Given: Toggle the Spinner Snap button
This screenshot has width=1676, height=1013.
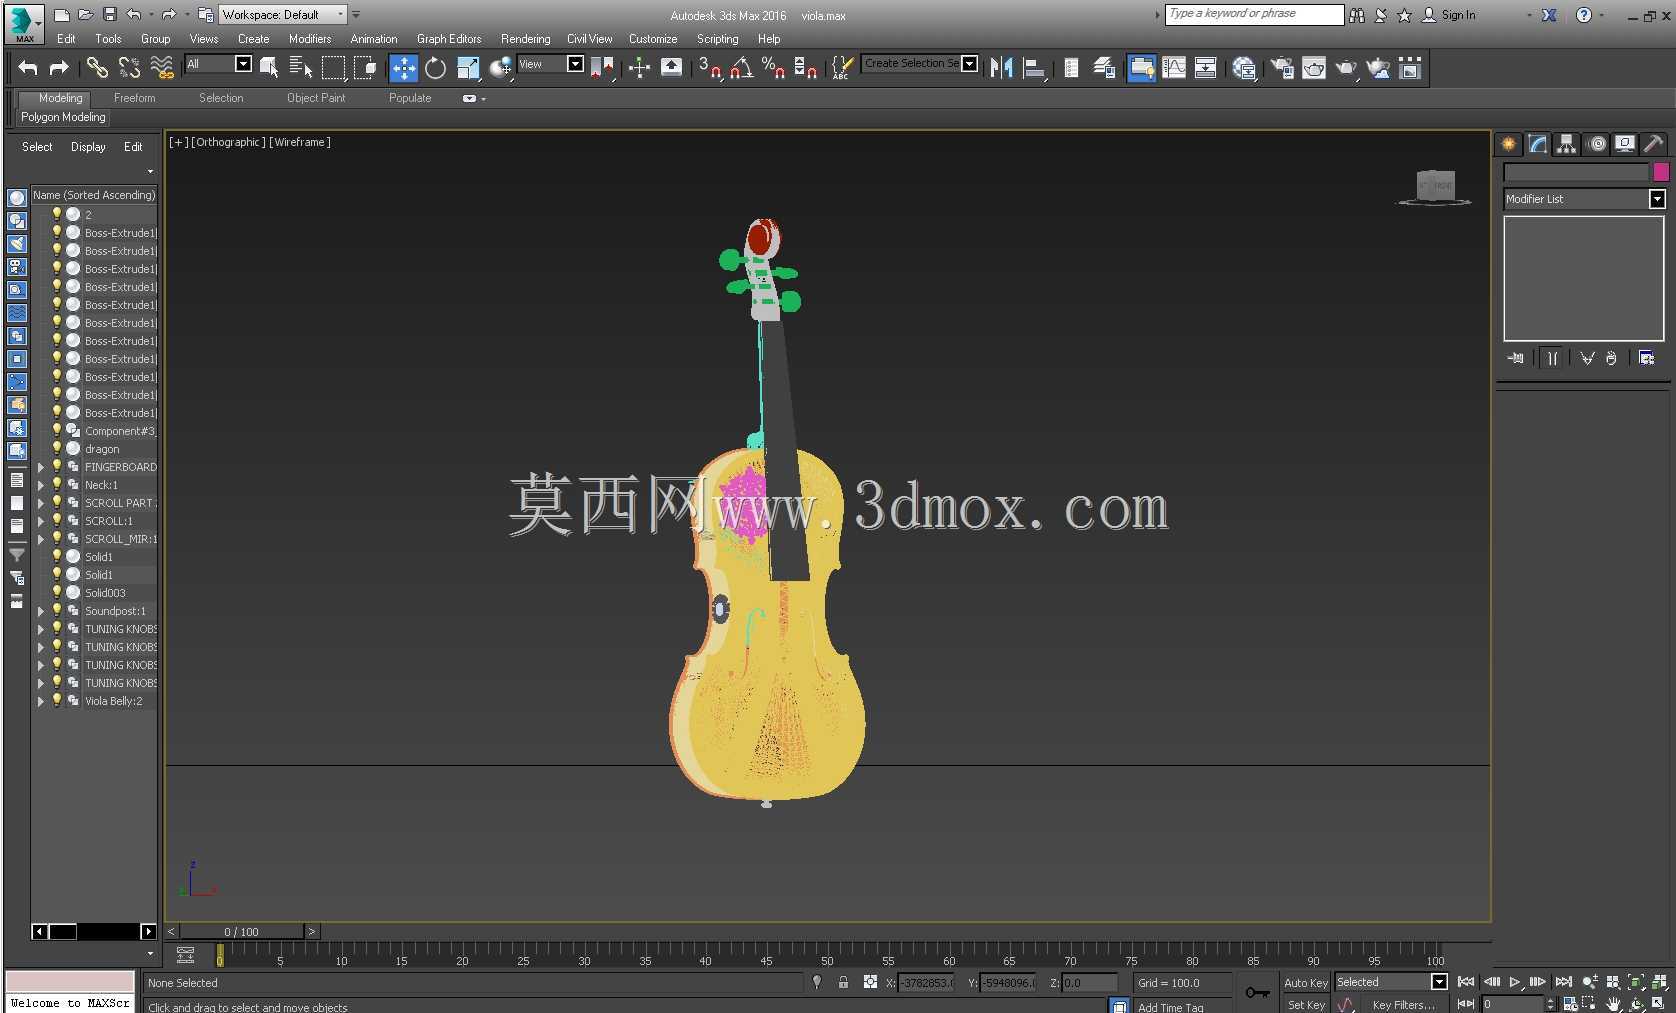Looking at the screenshot, I should (x=805, y=67).
